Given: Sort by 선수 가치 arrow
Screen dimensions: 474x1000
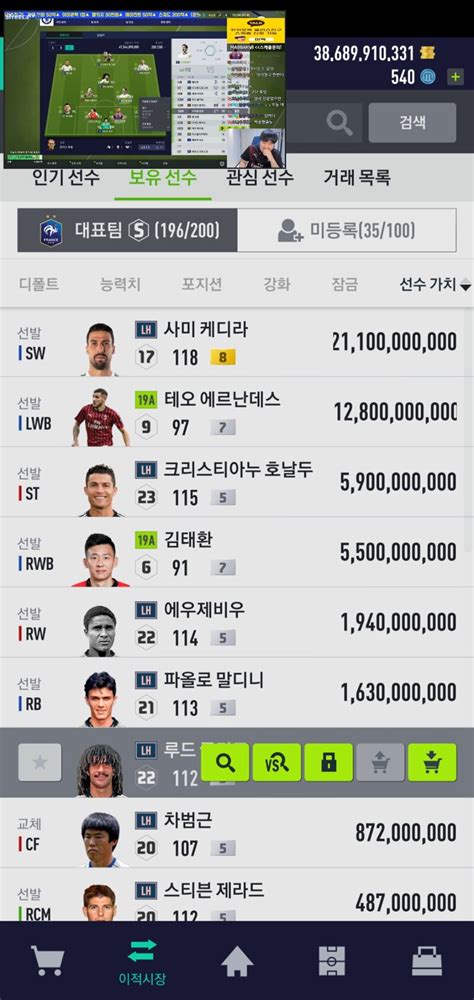Looking at the screenshot, I should [x=466, y=284].
